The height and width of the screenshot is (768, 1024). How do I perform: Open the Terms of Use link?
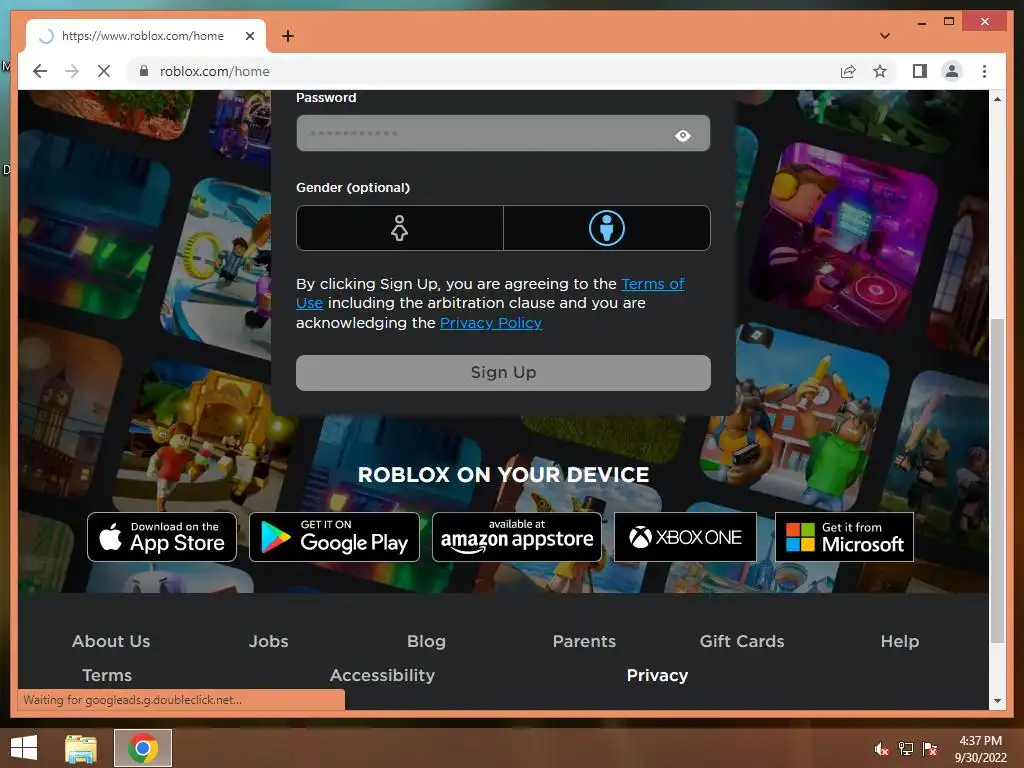[x=652, y=284]
